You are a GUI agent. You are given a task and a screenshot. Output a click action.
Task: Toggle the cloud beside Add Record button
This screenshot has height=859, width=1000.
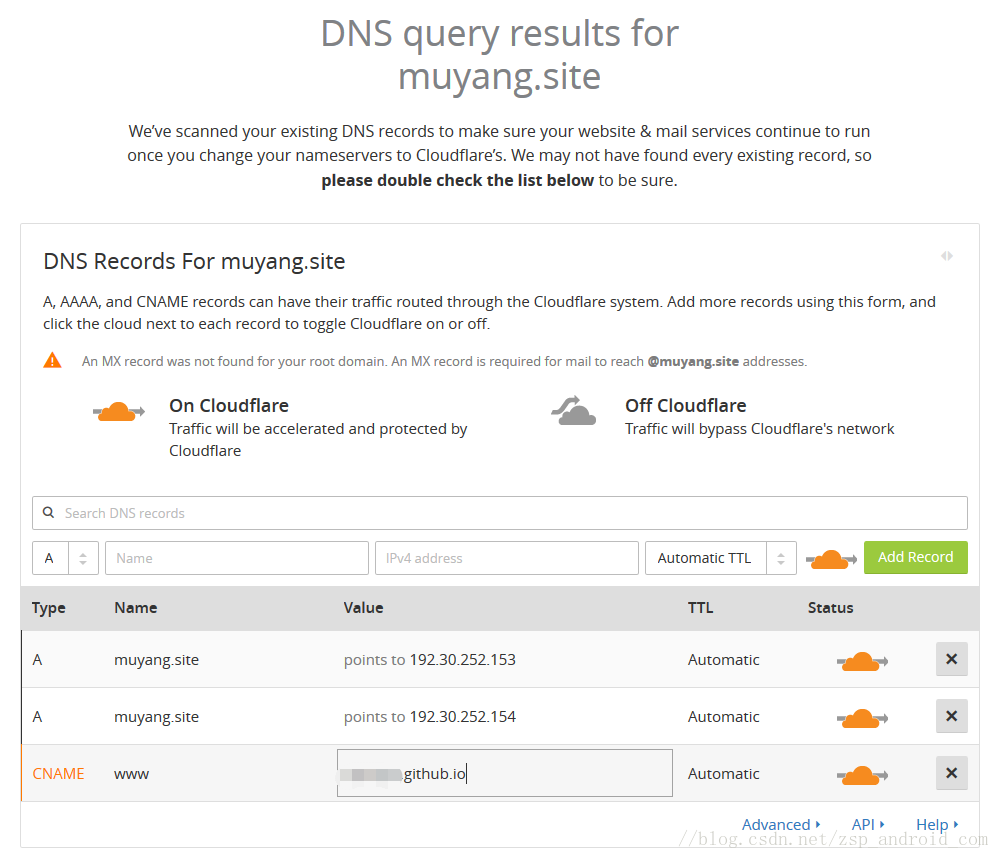tap(831, 559)
